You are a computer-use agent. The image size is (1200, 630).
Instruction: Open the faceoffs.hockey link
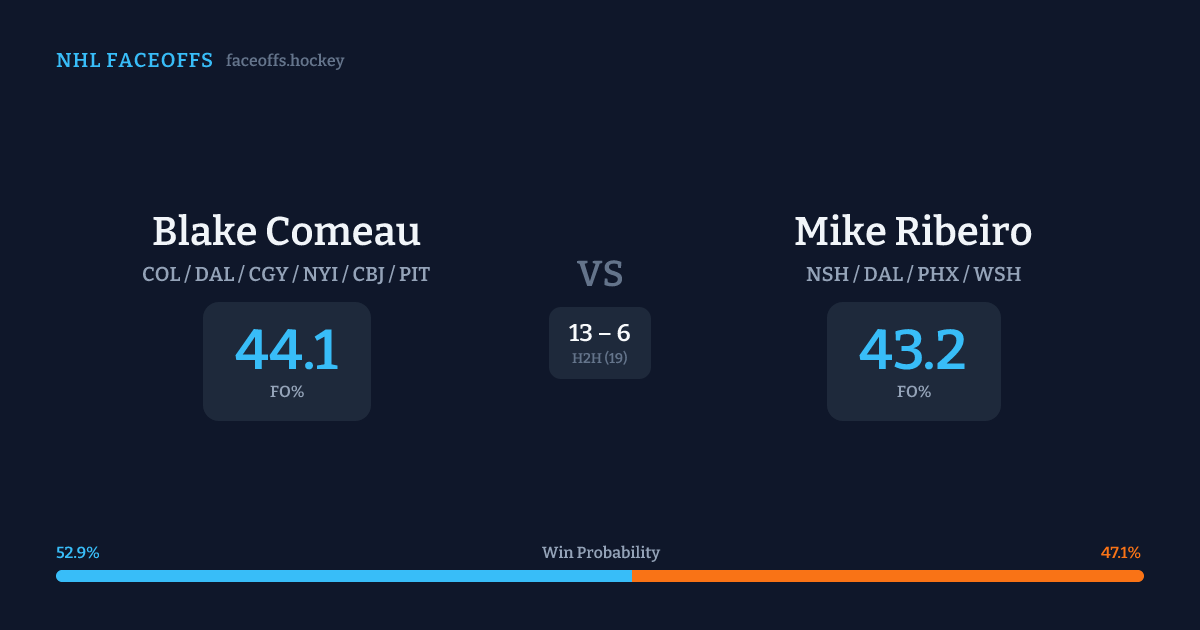point(285,61)
